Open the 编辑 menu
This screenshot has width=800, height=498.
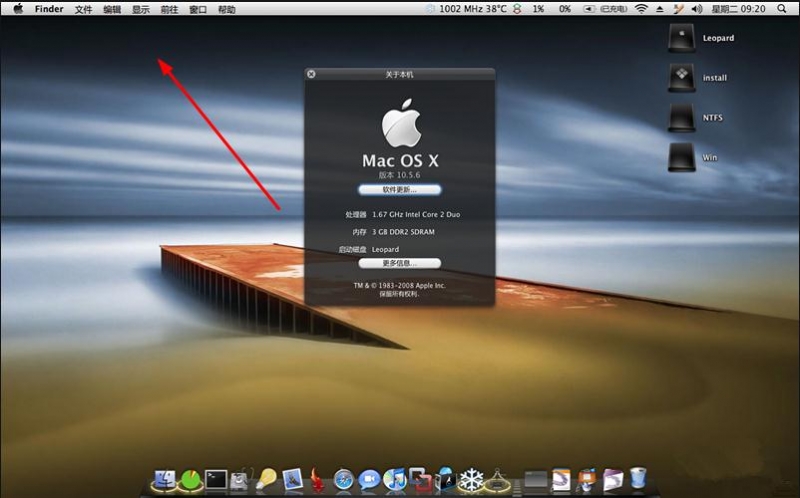click(x=112, y=9)
